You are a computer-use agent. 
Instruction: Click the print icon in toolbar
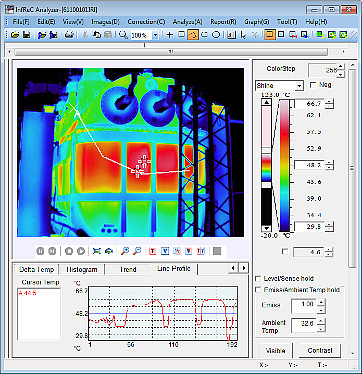click(69, 35)
